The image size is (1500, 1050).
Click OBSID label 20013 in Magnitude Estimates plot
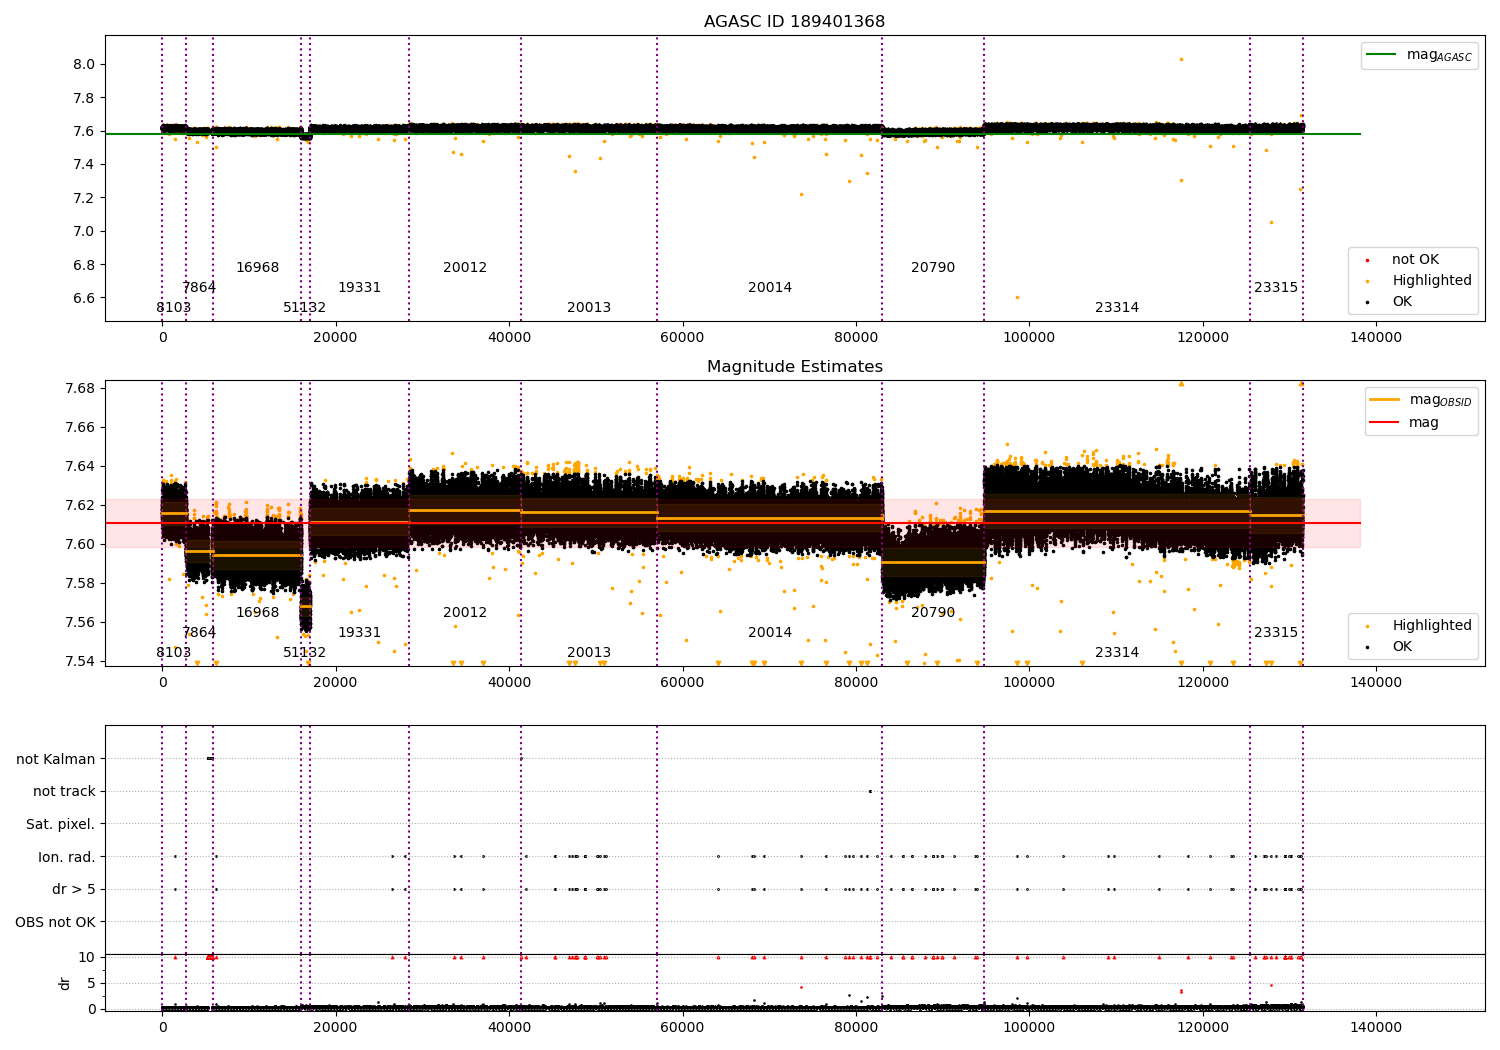[589, 653]
